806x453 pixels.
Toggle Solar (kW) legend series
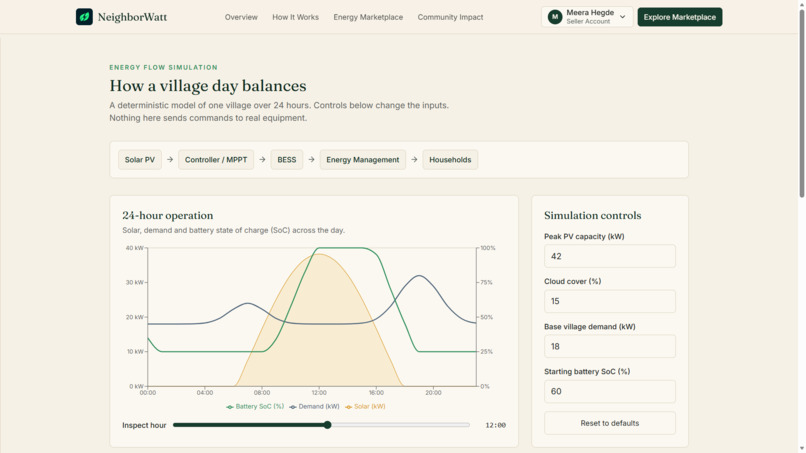pyautogui.click(x=365, y=406)
